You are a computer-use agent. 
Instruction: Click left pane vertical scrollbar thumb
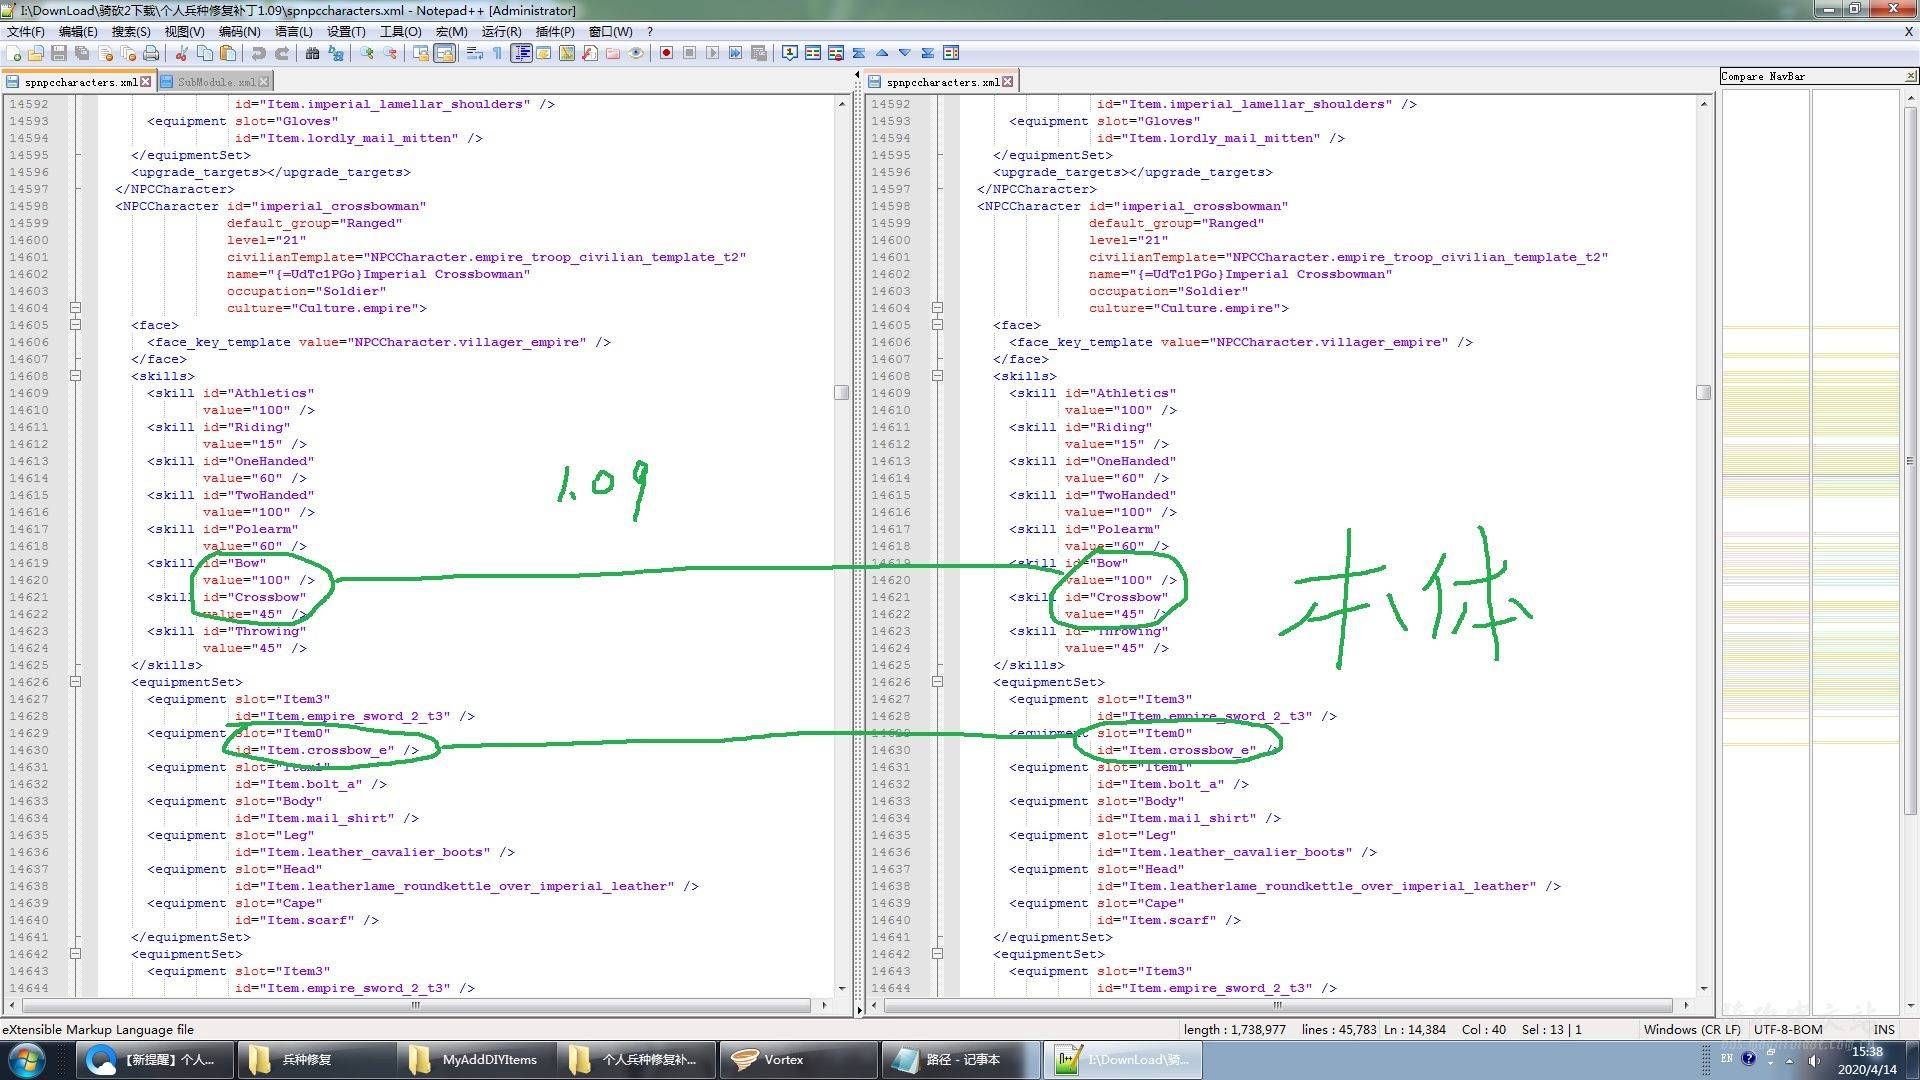[x=841, y=393]
